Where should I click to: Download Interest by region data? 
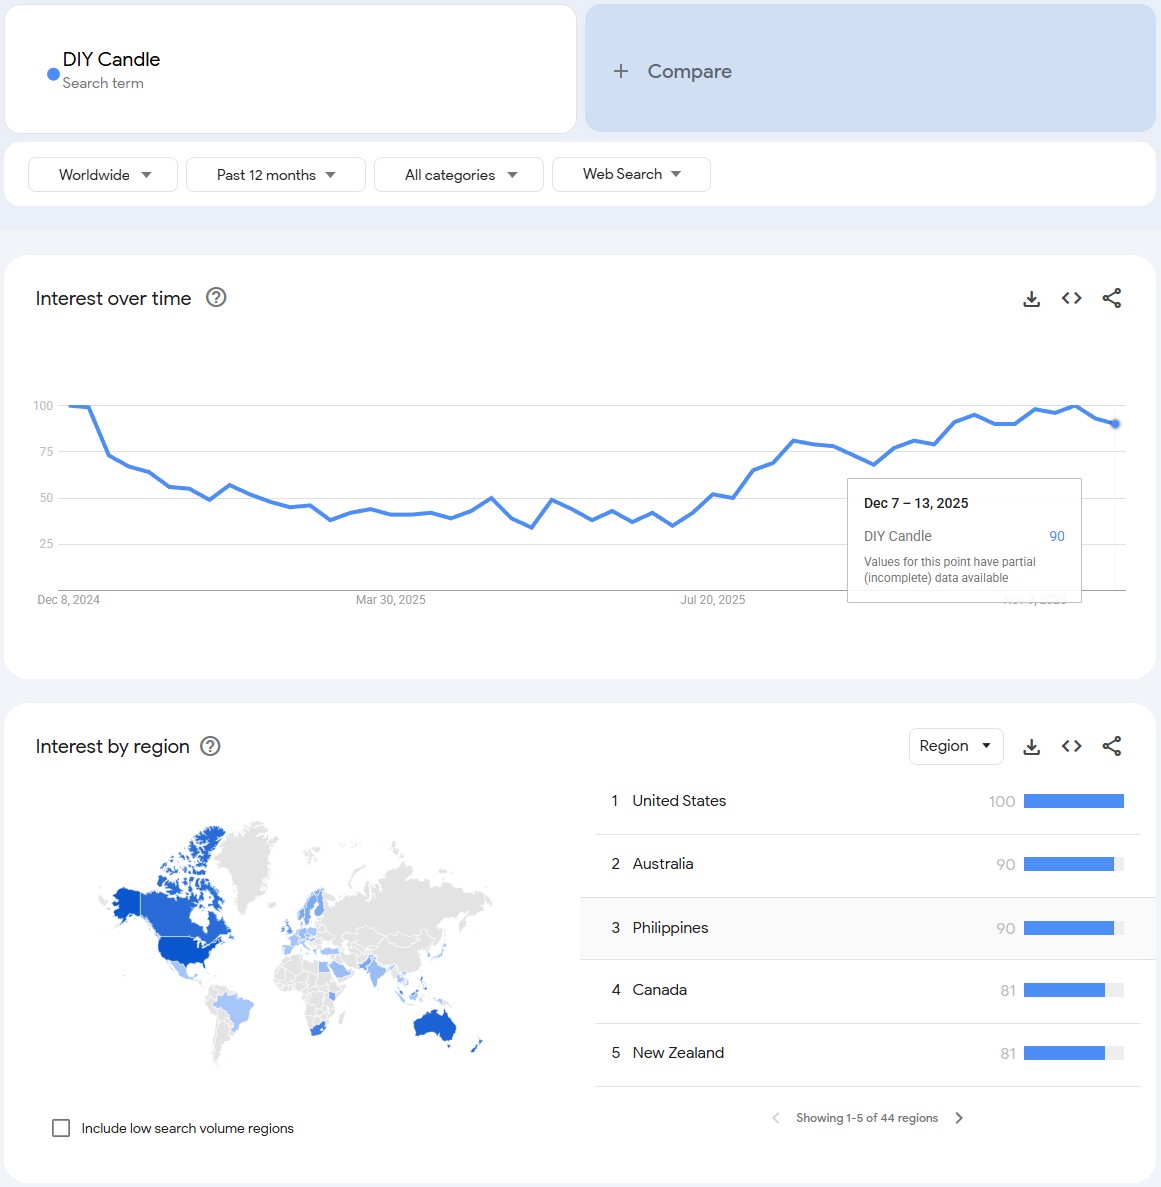[x=1032, y=747]
